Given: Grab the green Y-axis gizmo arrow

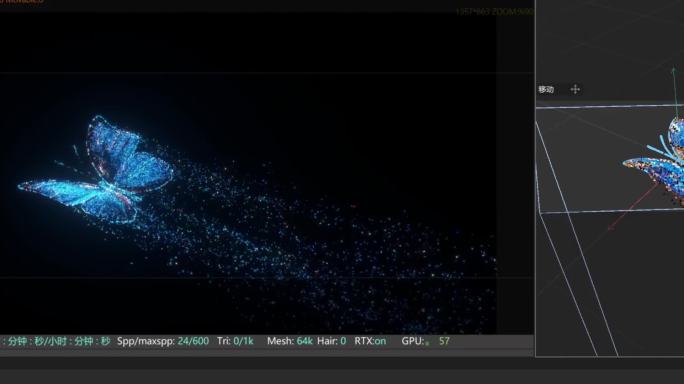Looking at the screenshot, I should [675, 93].
